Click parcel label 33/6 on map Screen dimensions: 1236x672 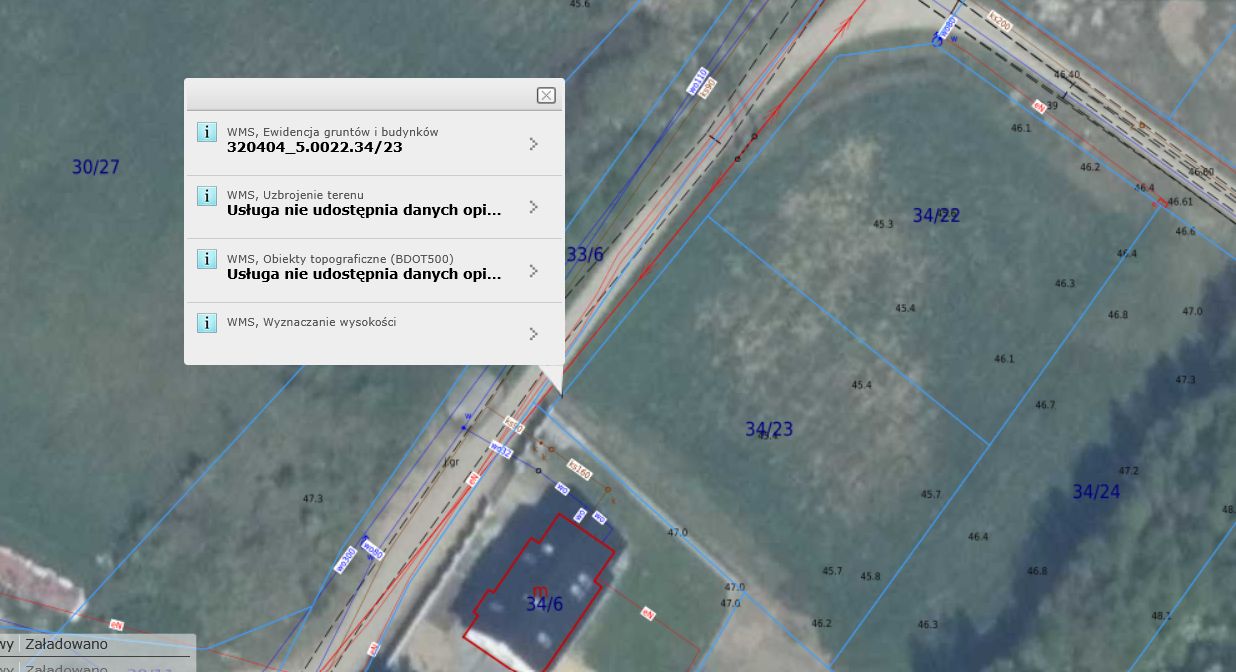coord(585,254)
